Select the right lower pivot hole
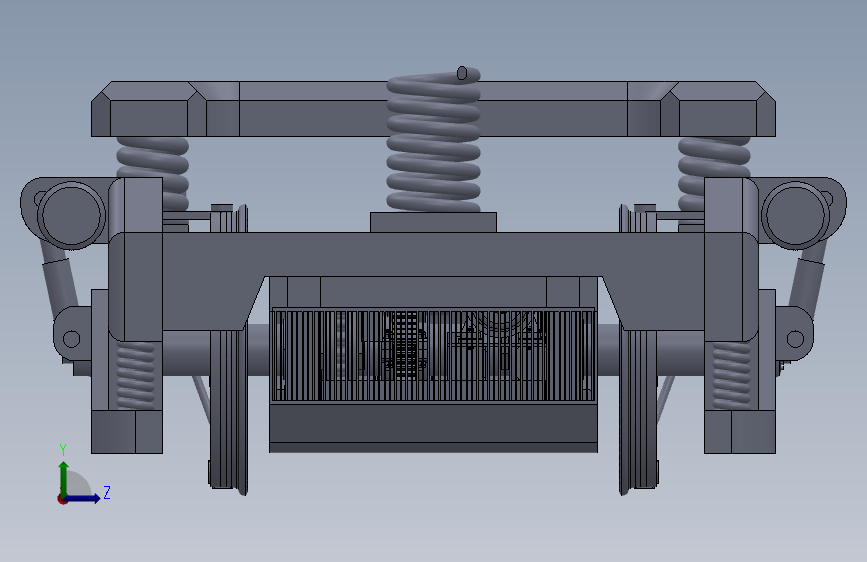Viewport: 867px width, 562px height. [x=795, y=339]
